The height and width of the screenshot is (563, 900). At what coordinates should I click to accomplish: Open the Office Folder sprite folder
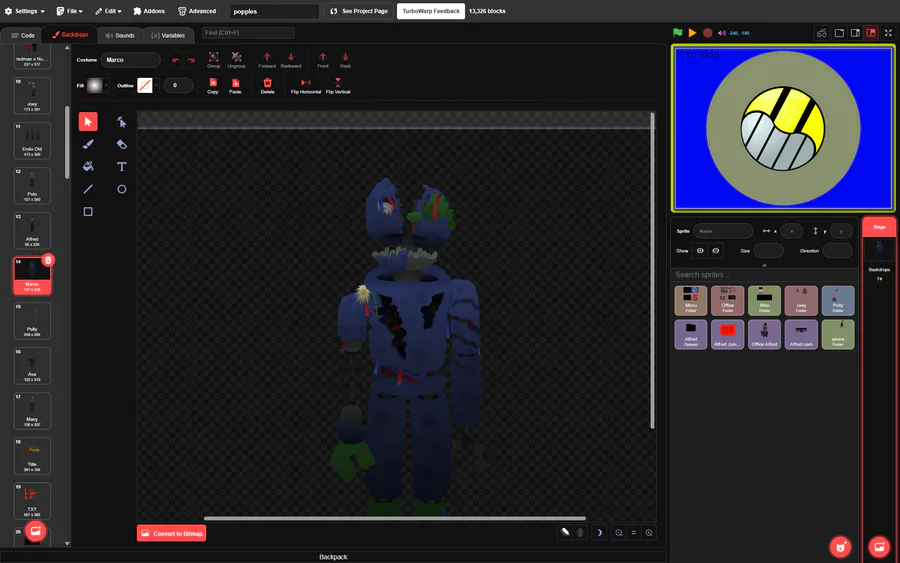pyautogui.click(x=728, y=301)
